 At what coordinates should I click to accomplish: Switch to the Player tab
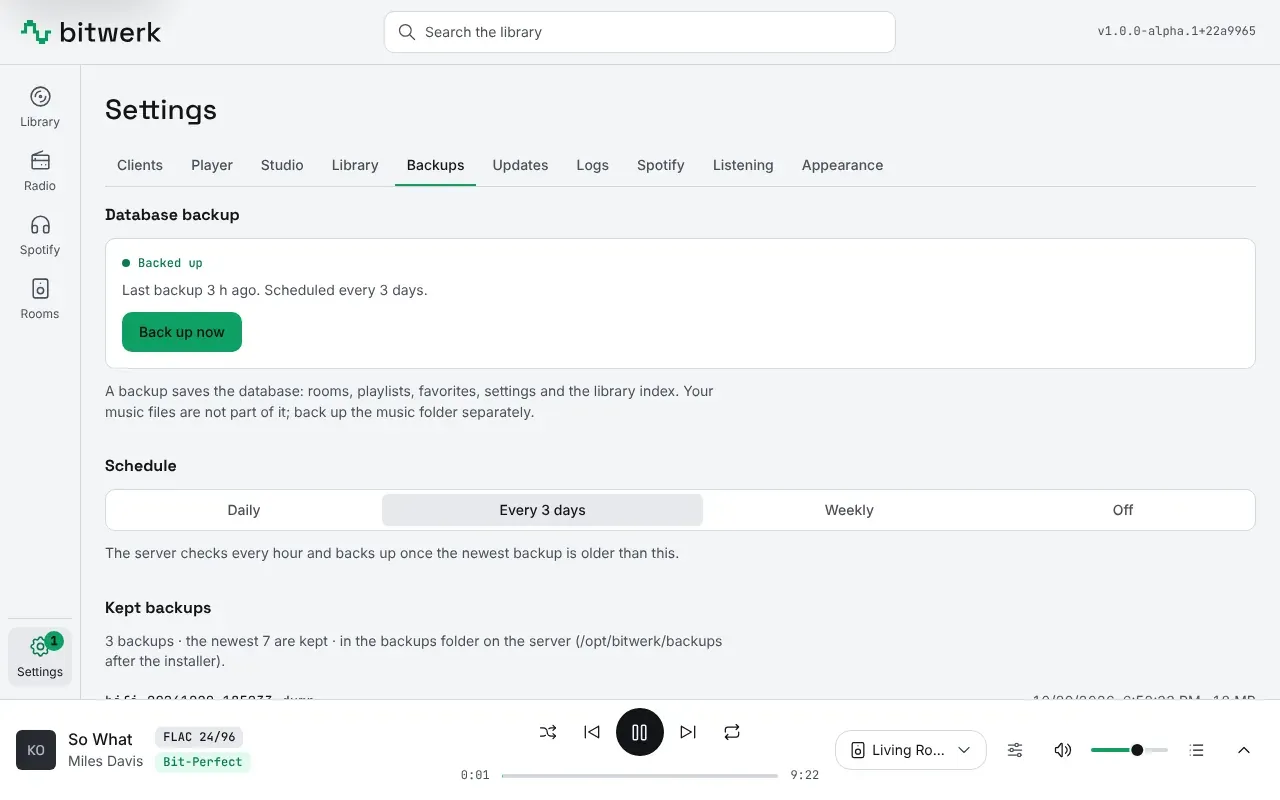212,165
